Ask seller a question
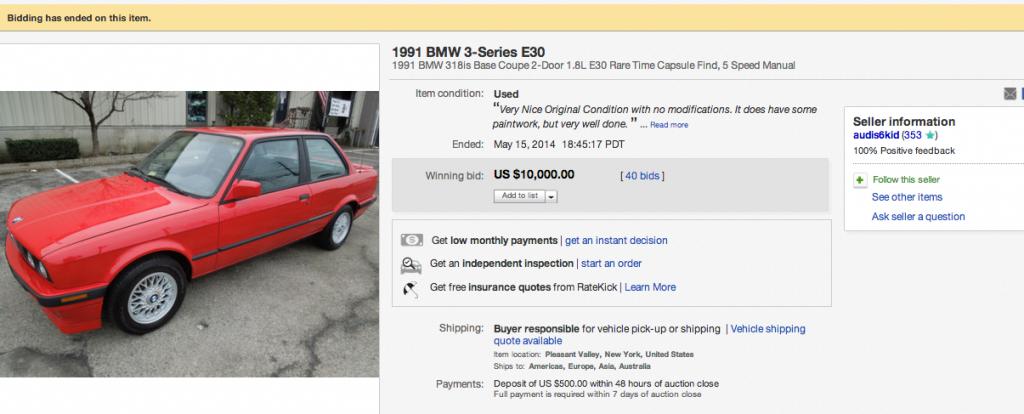 [918, 217]
